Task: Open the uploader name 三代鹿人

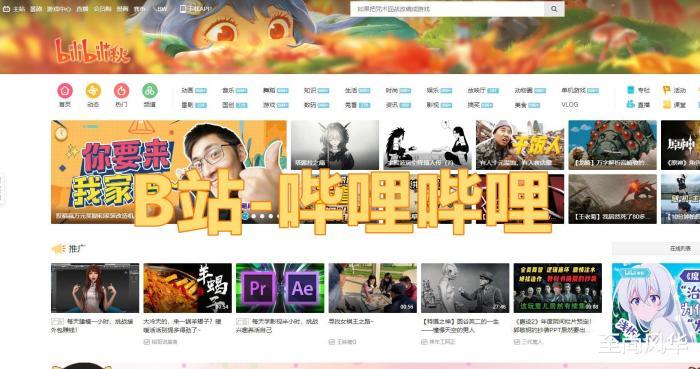Action: (533, 342)
